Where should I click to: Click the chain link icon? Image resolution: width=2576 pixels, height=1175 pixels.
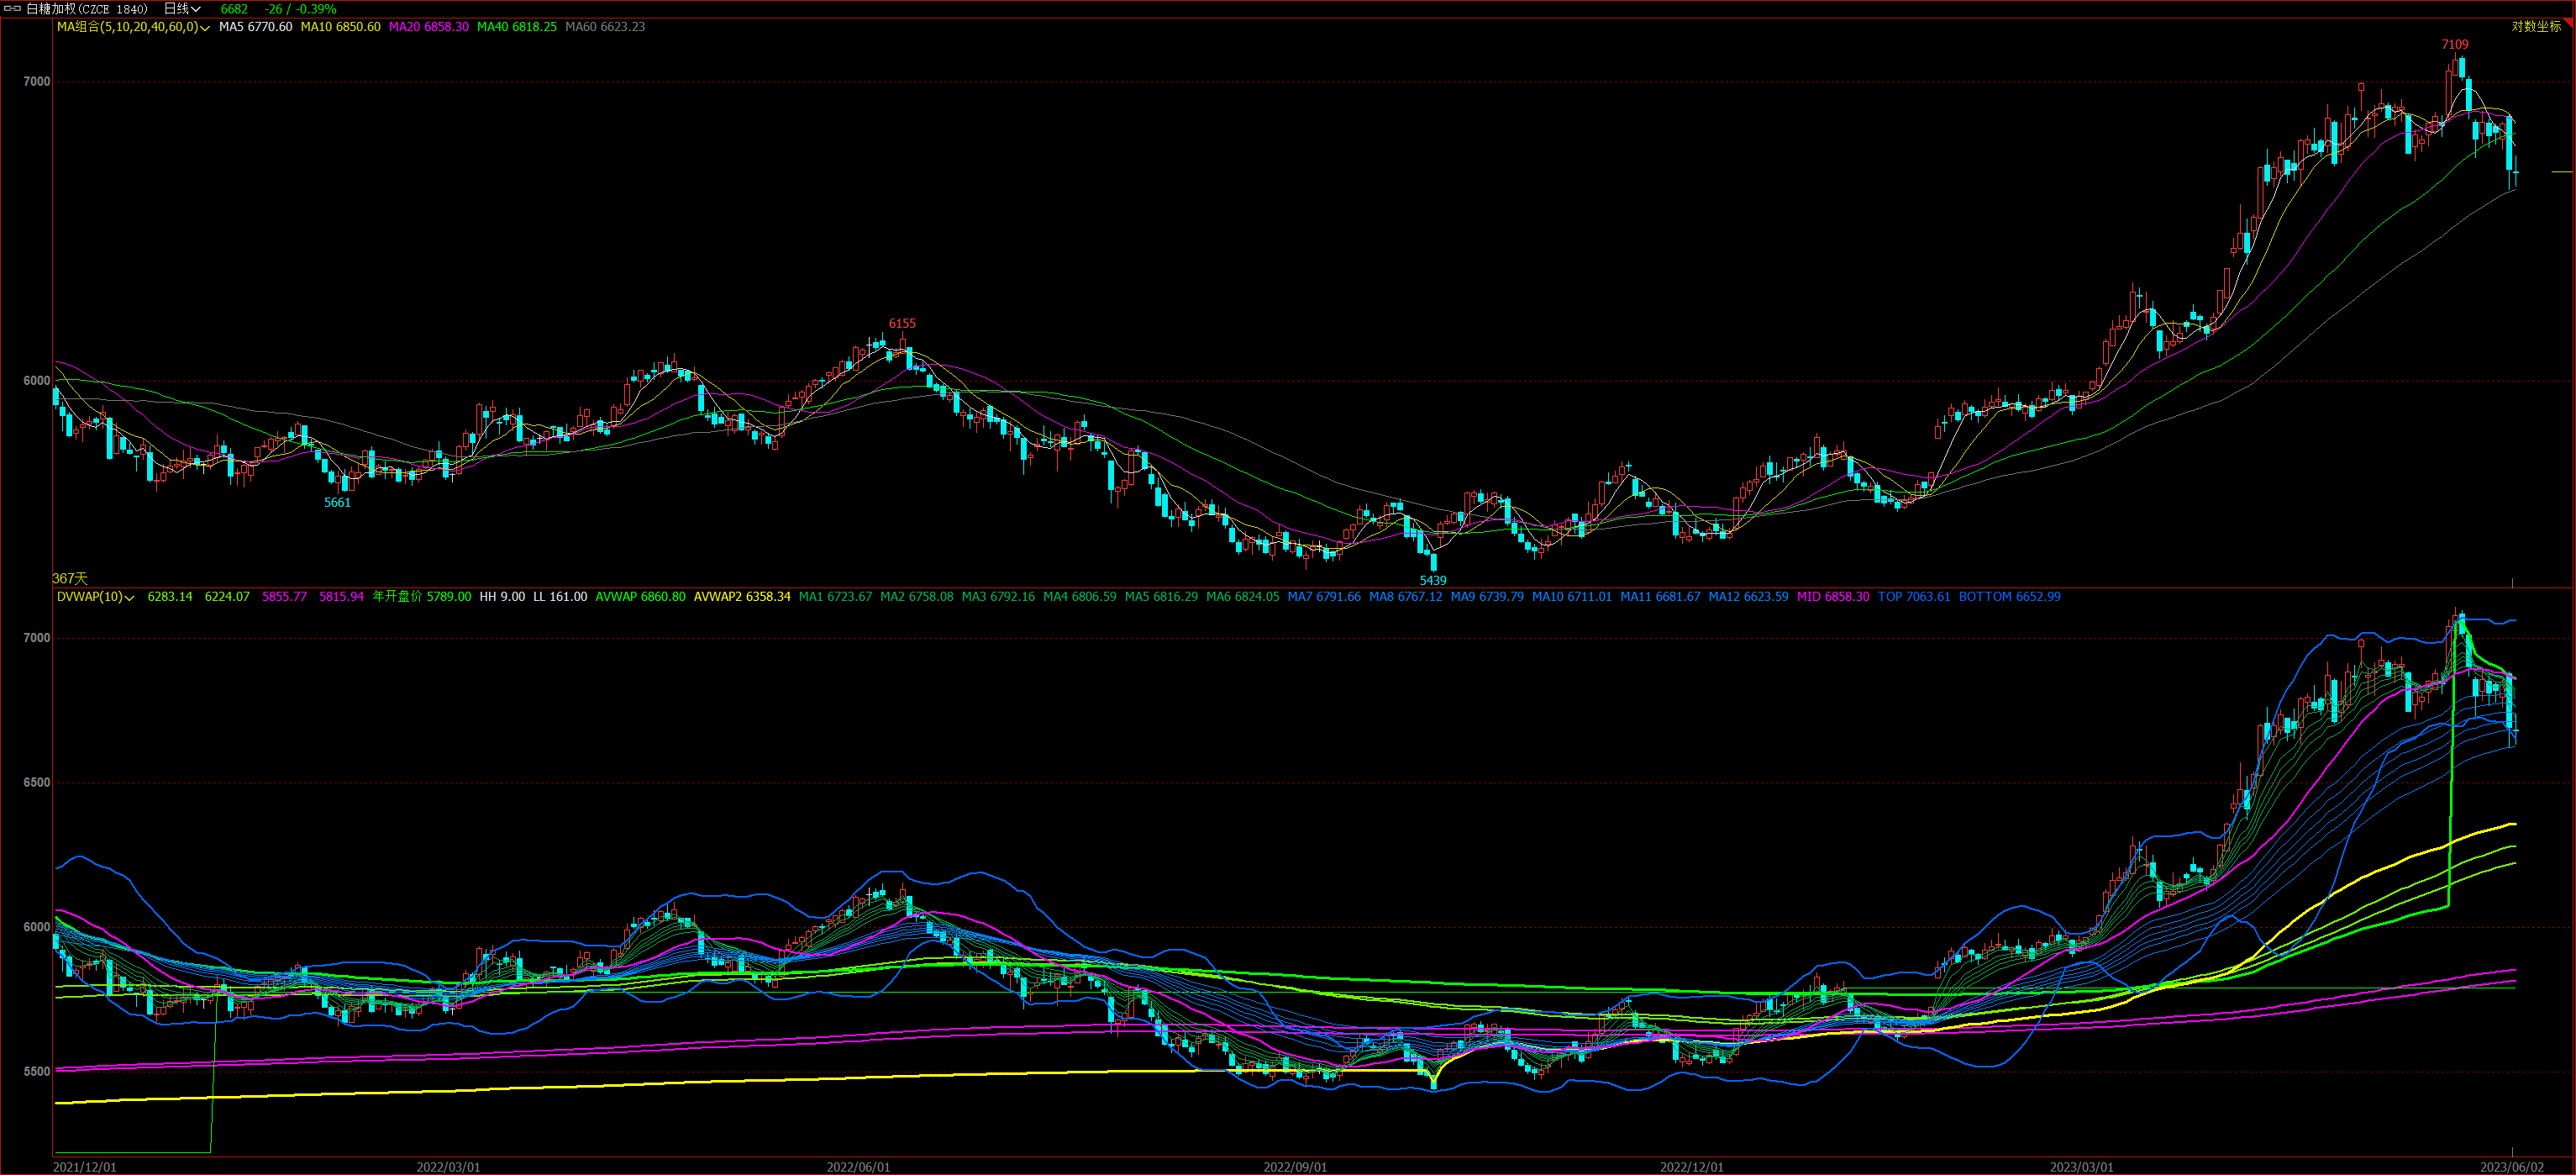tap(13, 9)
